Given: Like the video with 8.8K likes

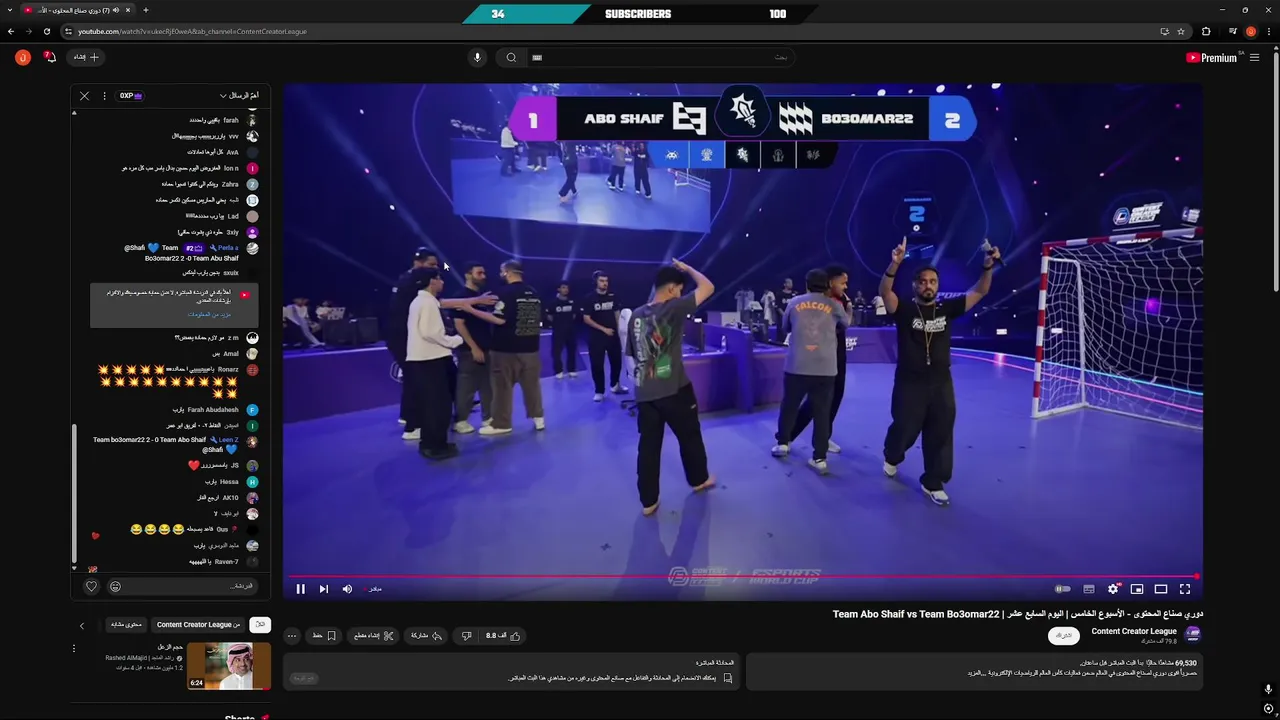Looking at the screenshot, I should (x=503, y=636).
